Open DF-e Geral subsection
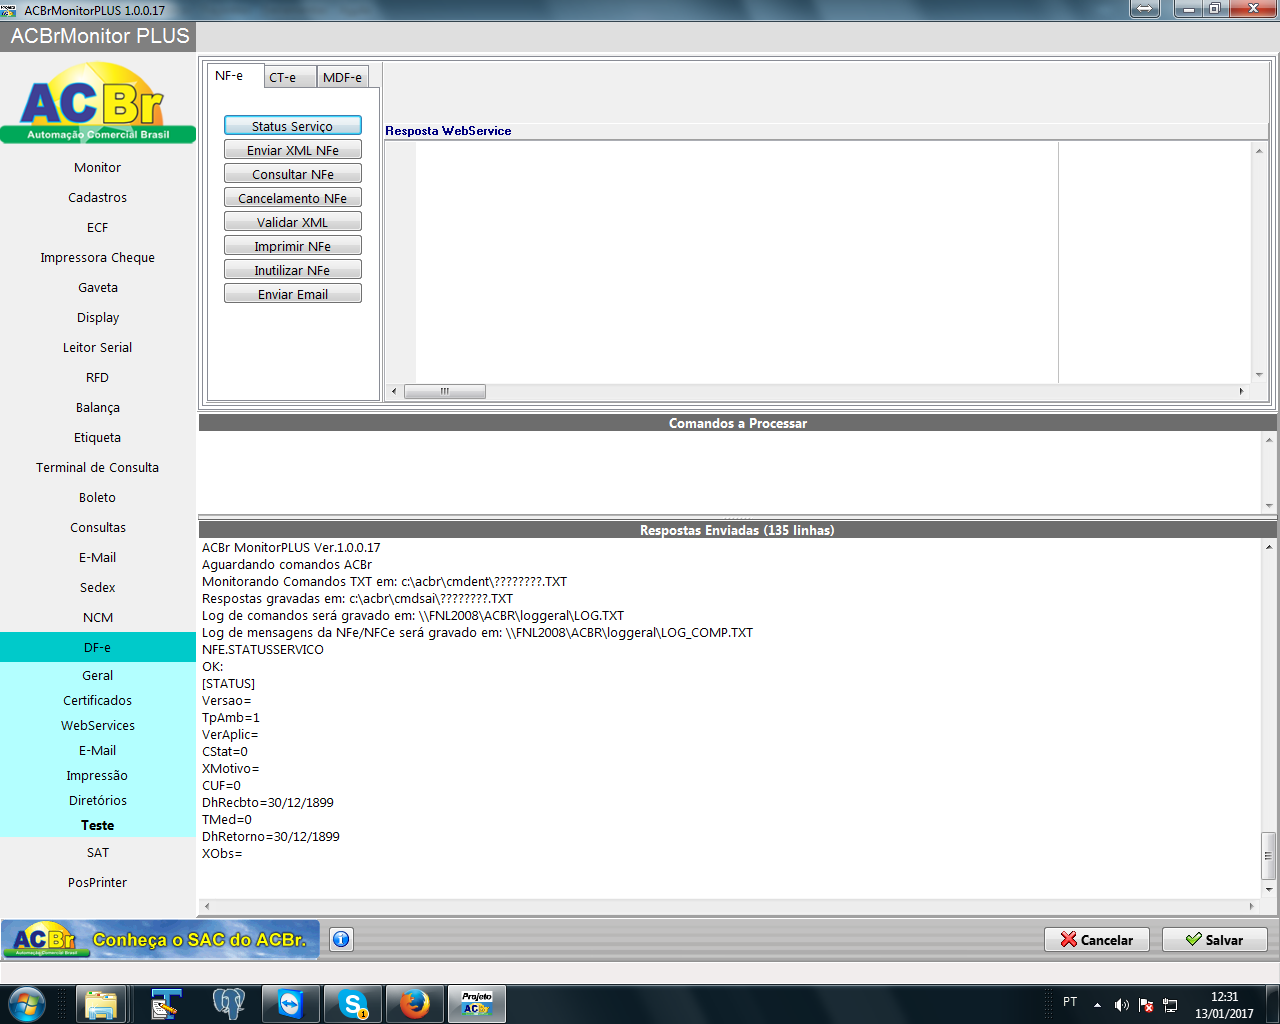 click(x=98, y=675)
